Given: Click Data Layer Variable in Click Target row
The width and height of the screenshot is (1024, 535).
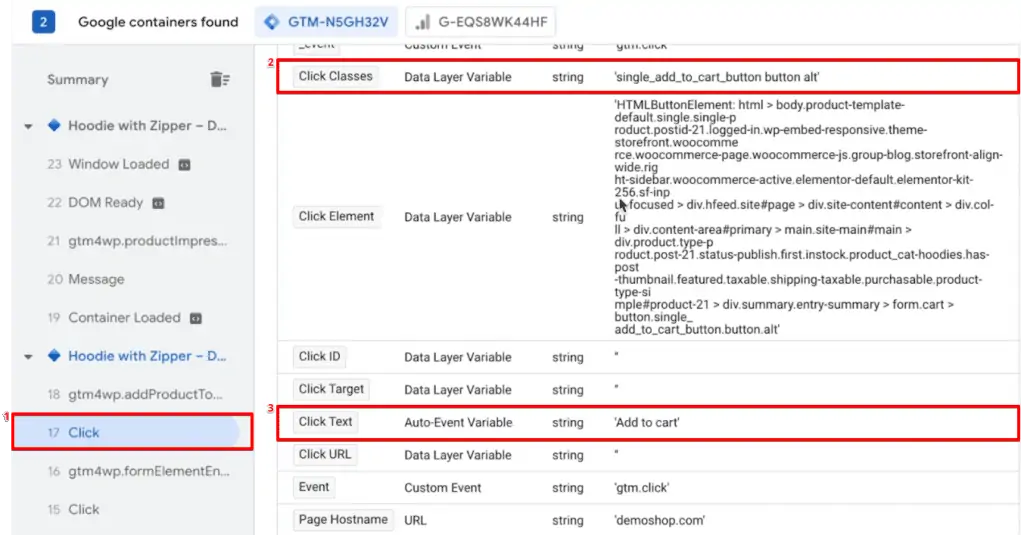Looking at the screenshot, I should (457, 390).
